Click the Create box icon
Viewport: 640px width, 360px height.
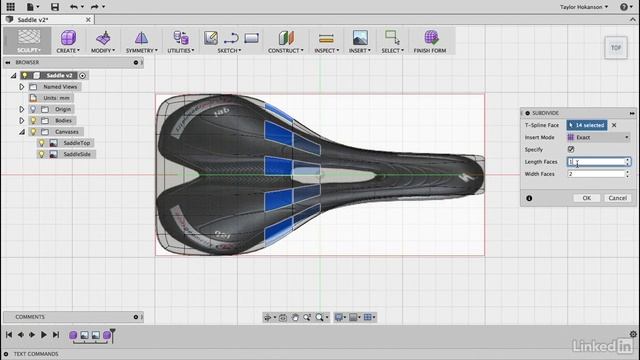tap(68, 38)
